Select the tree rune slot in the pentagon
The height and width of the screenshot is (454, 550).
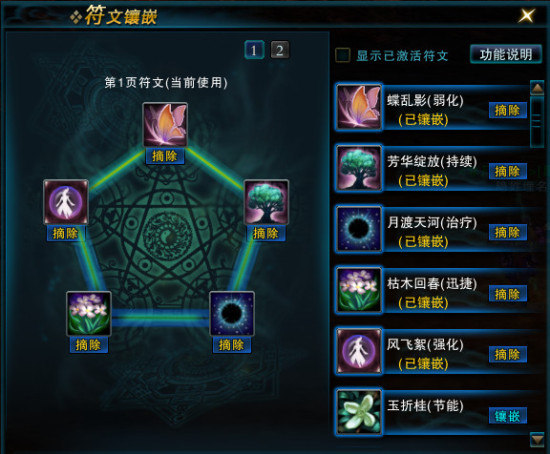pos(266,202)
